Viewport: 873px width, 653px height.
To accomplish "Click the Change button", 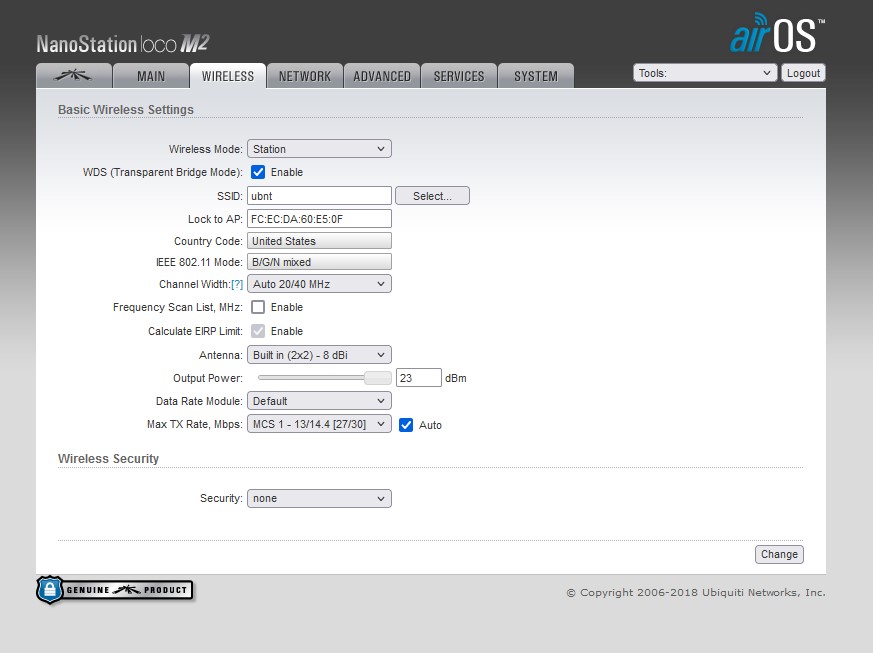I will pyautogui.click(x=779, y=554).
